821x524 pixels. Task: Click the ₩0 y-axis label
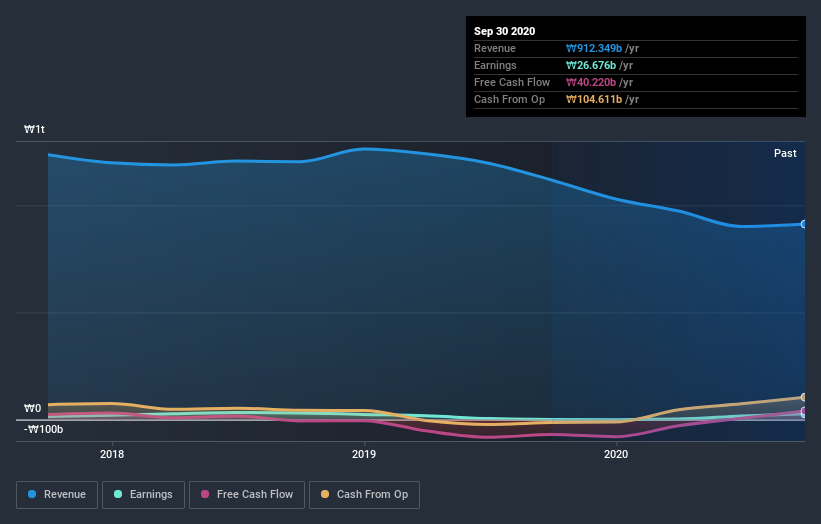(x=32, y=408)
